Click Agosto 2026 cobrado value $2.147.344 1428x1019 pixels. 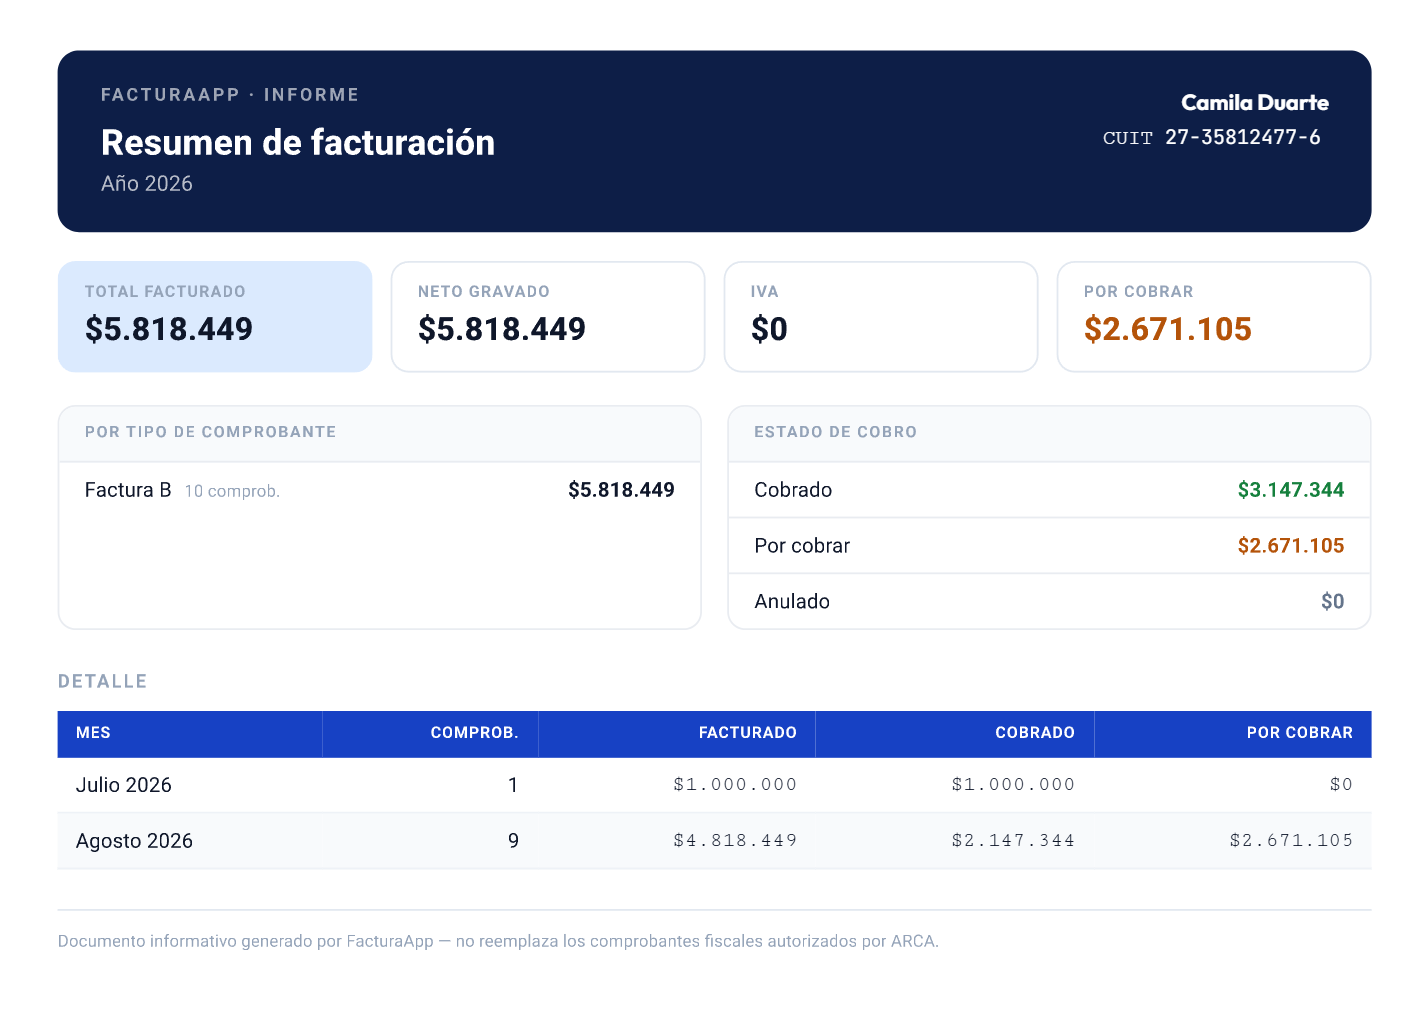click(1013, 841)
